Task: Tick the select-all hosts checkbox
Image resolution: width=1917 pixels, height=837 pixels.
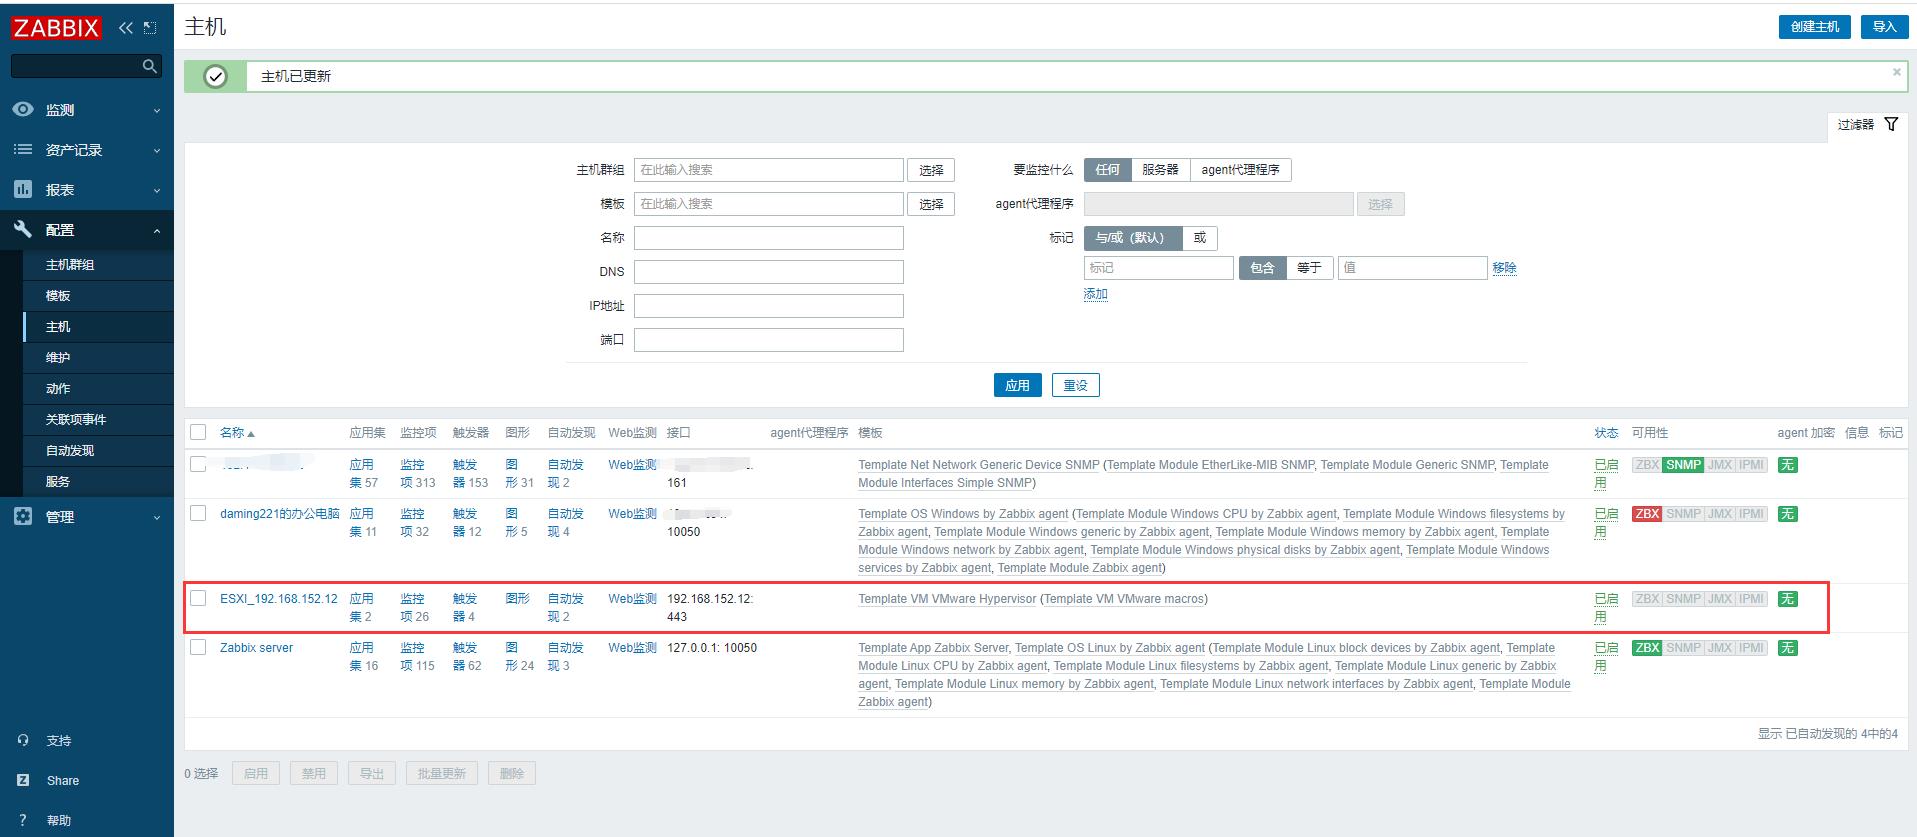Action: coord(198,432)
